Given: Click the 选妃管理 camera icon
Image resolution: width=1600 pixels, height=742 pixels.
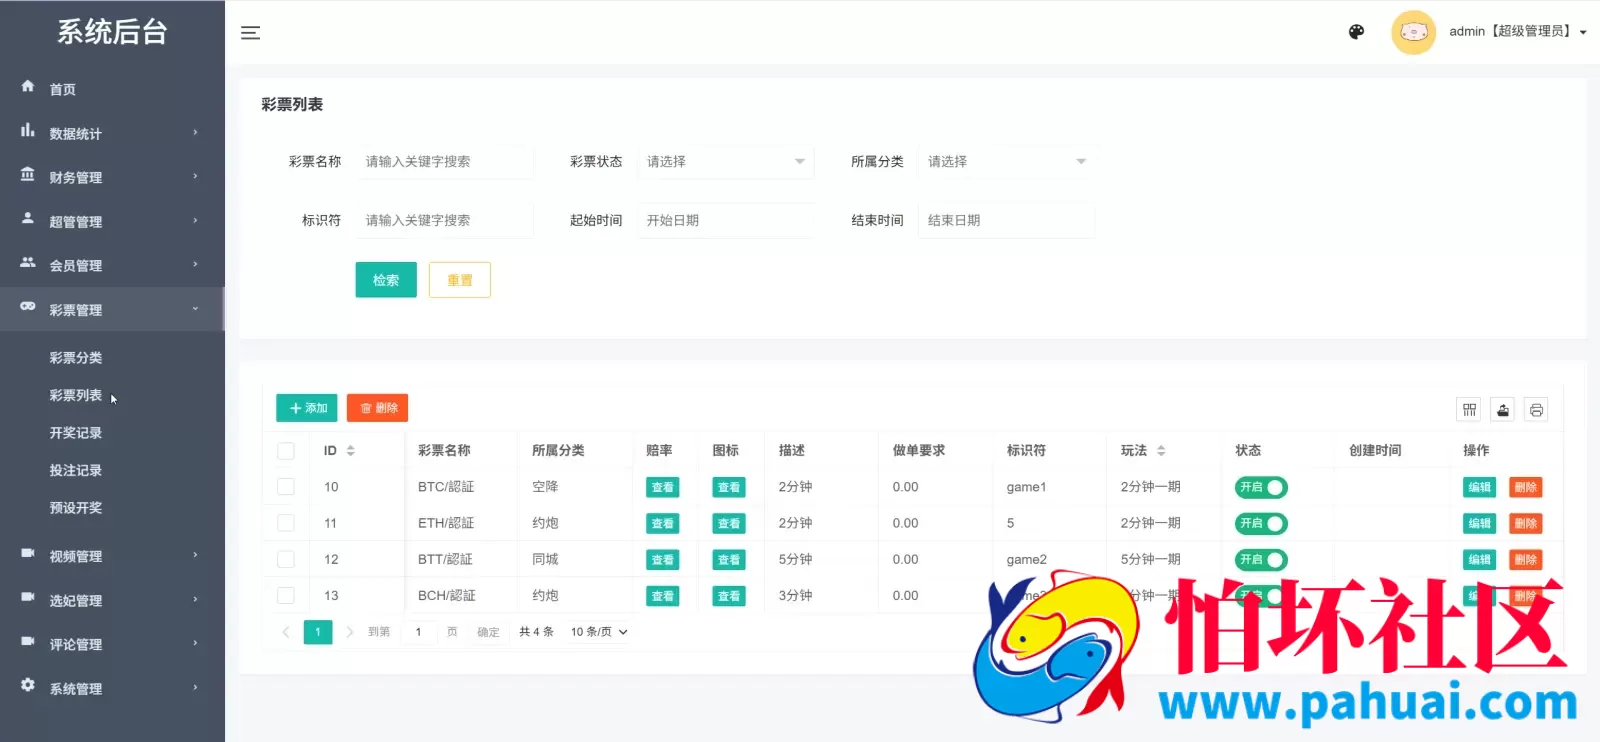Looking at the screenshot, I should [x=28, y=598].
